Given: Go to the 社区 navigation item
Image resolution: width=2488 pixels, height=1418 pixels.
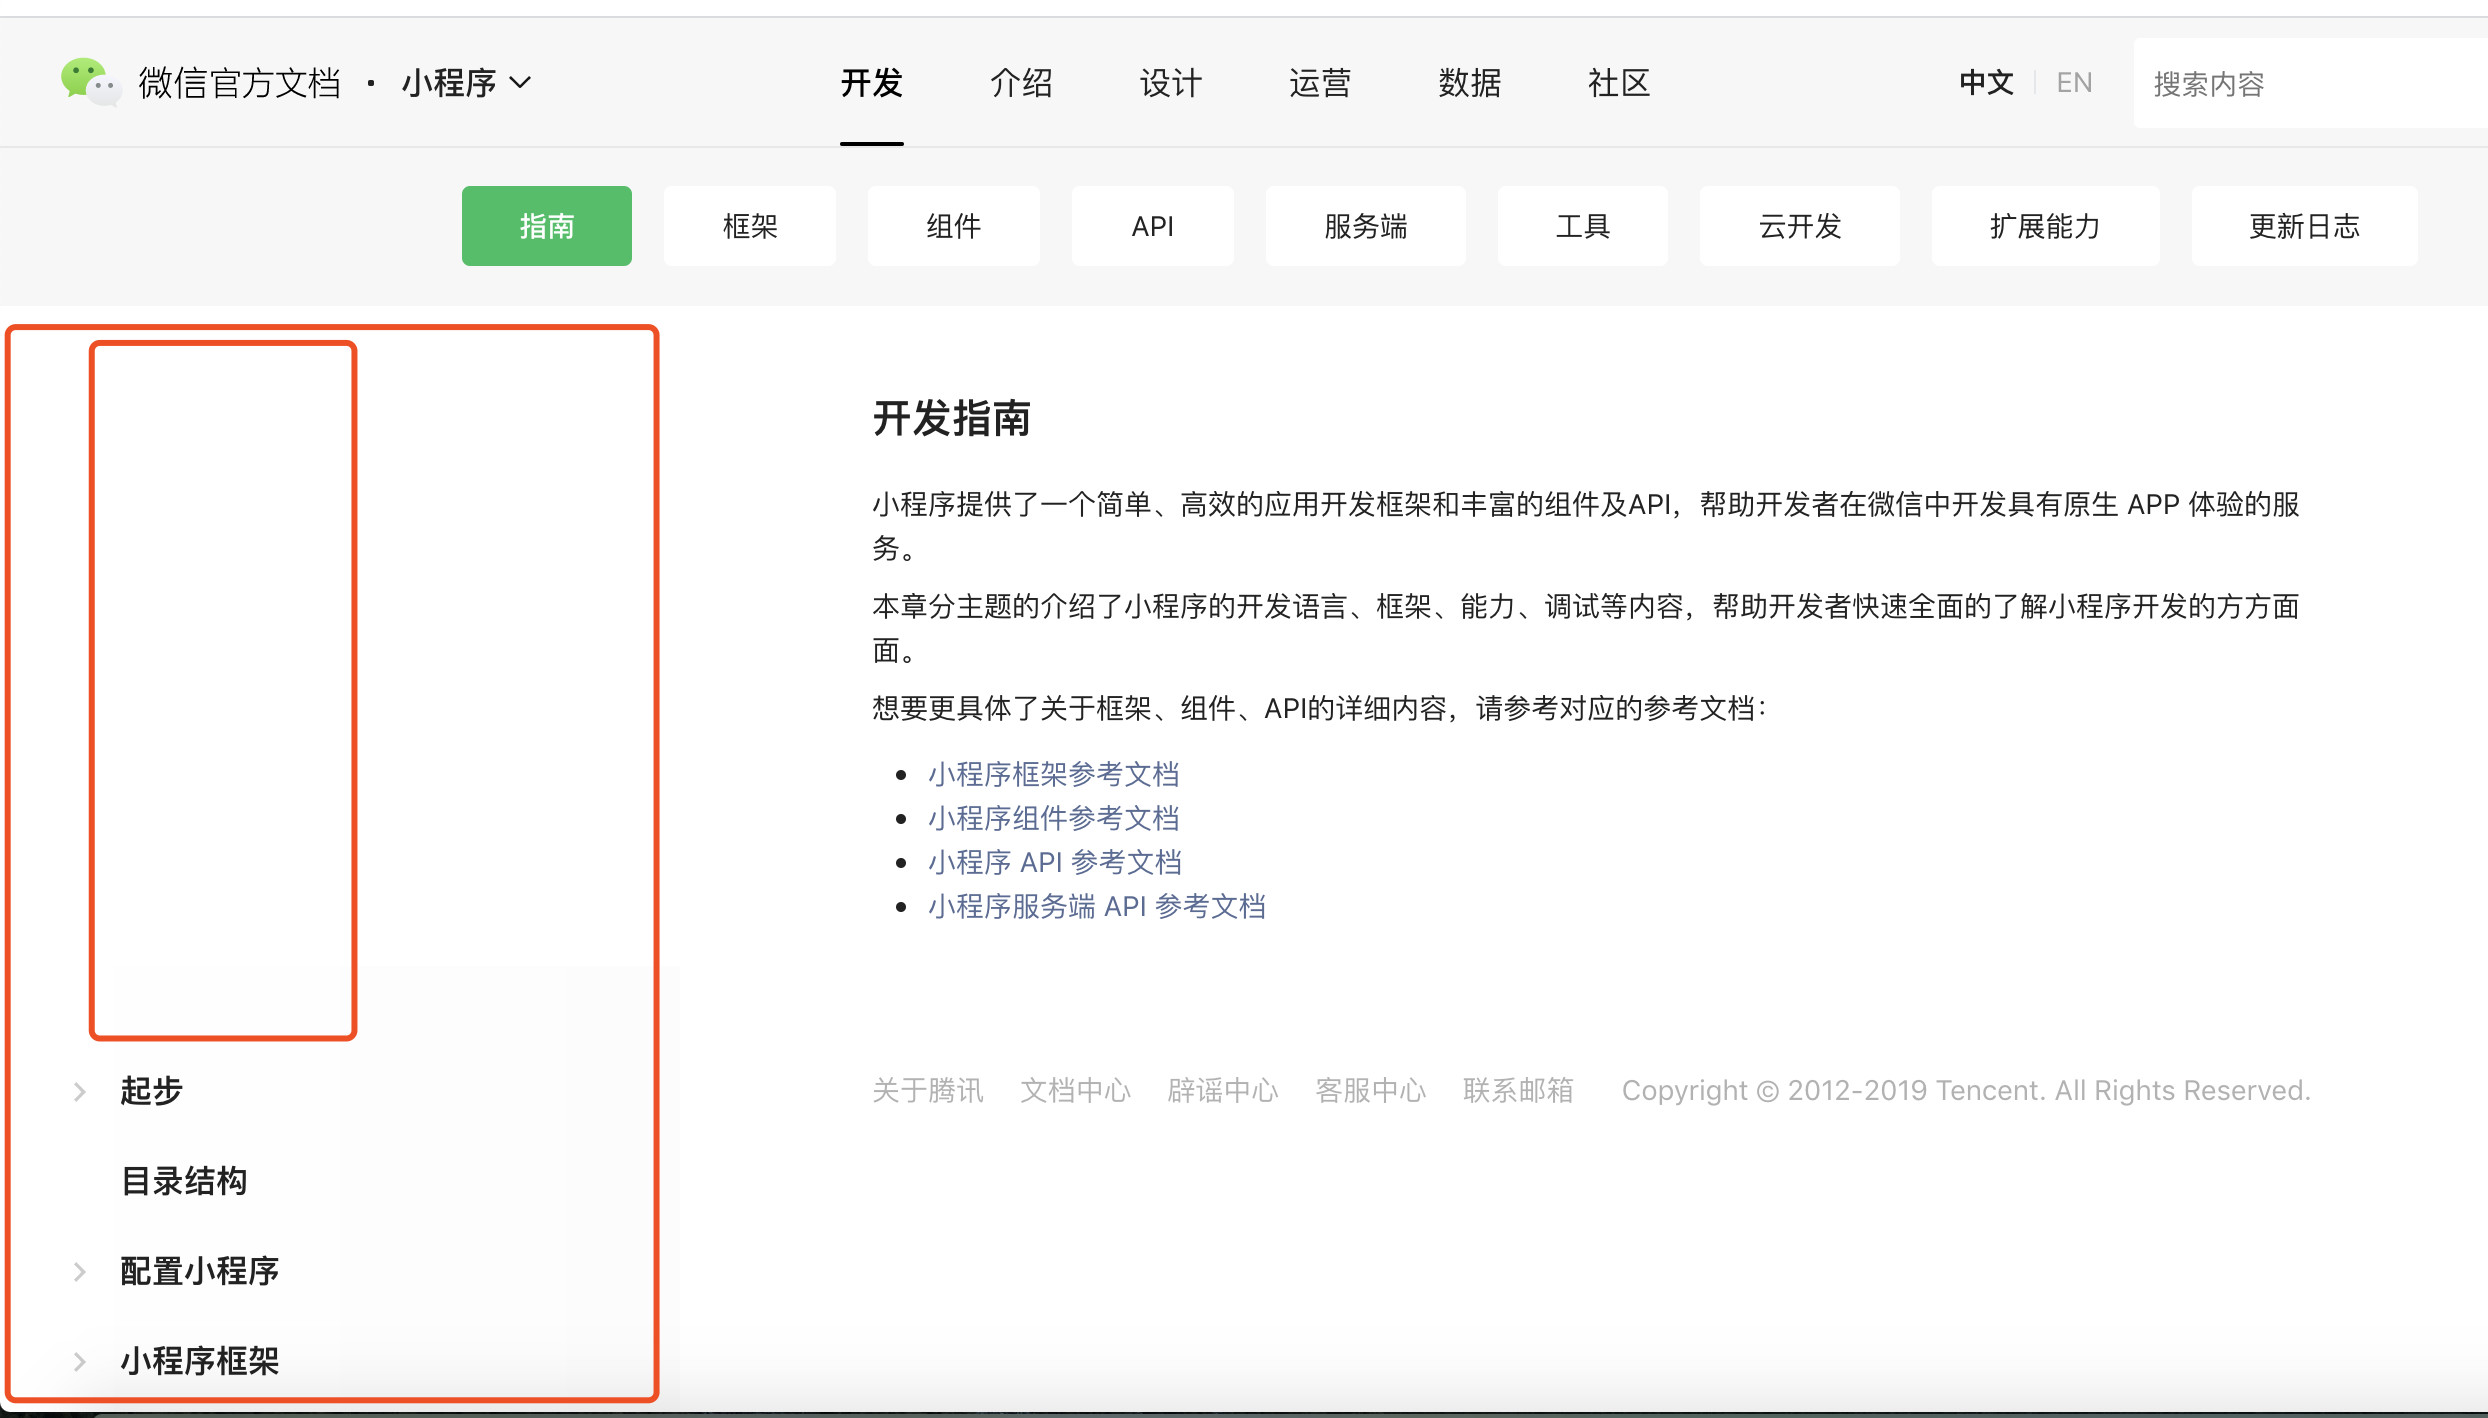Looking at the screenshot, I should pos(1618,83).
